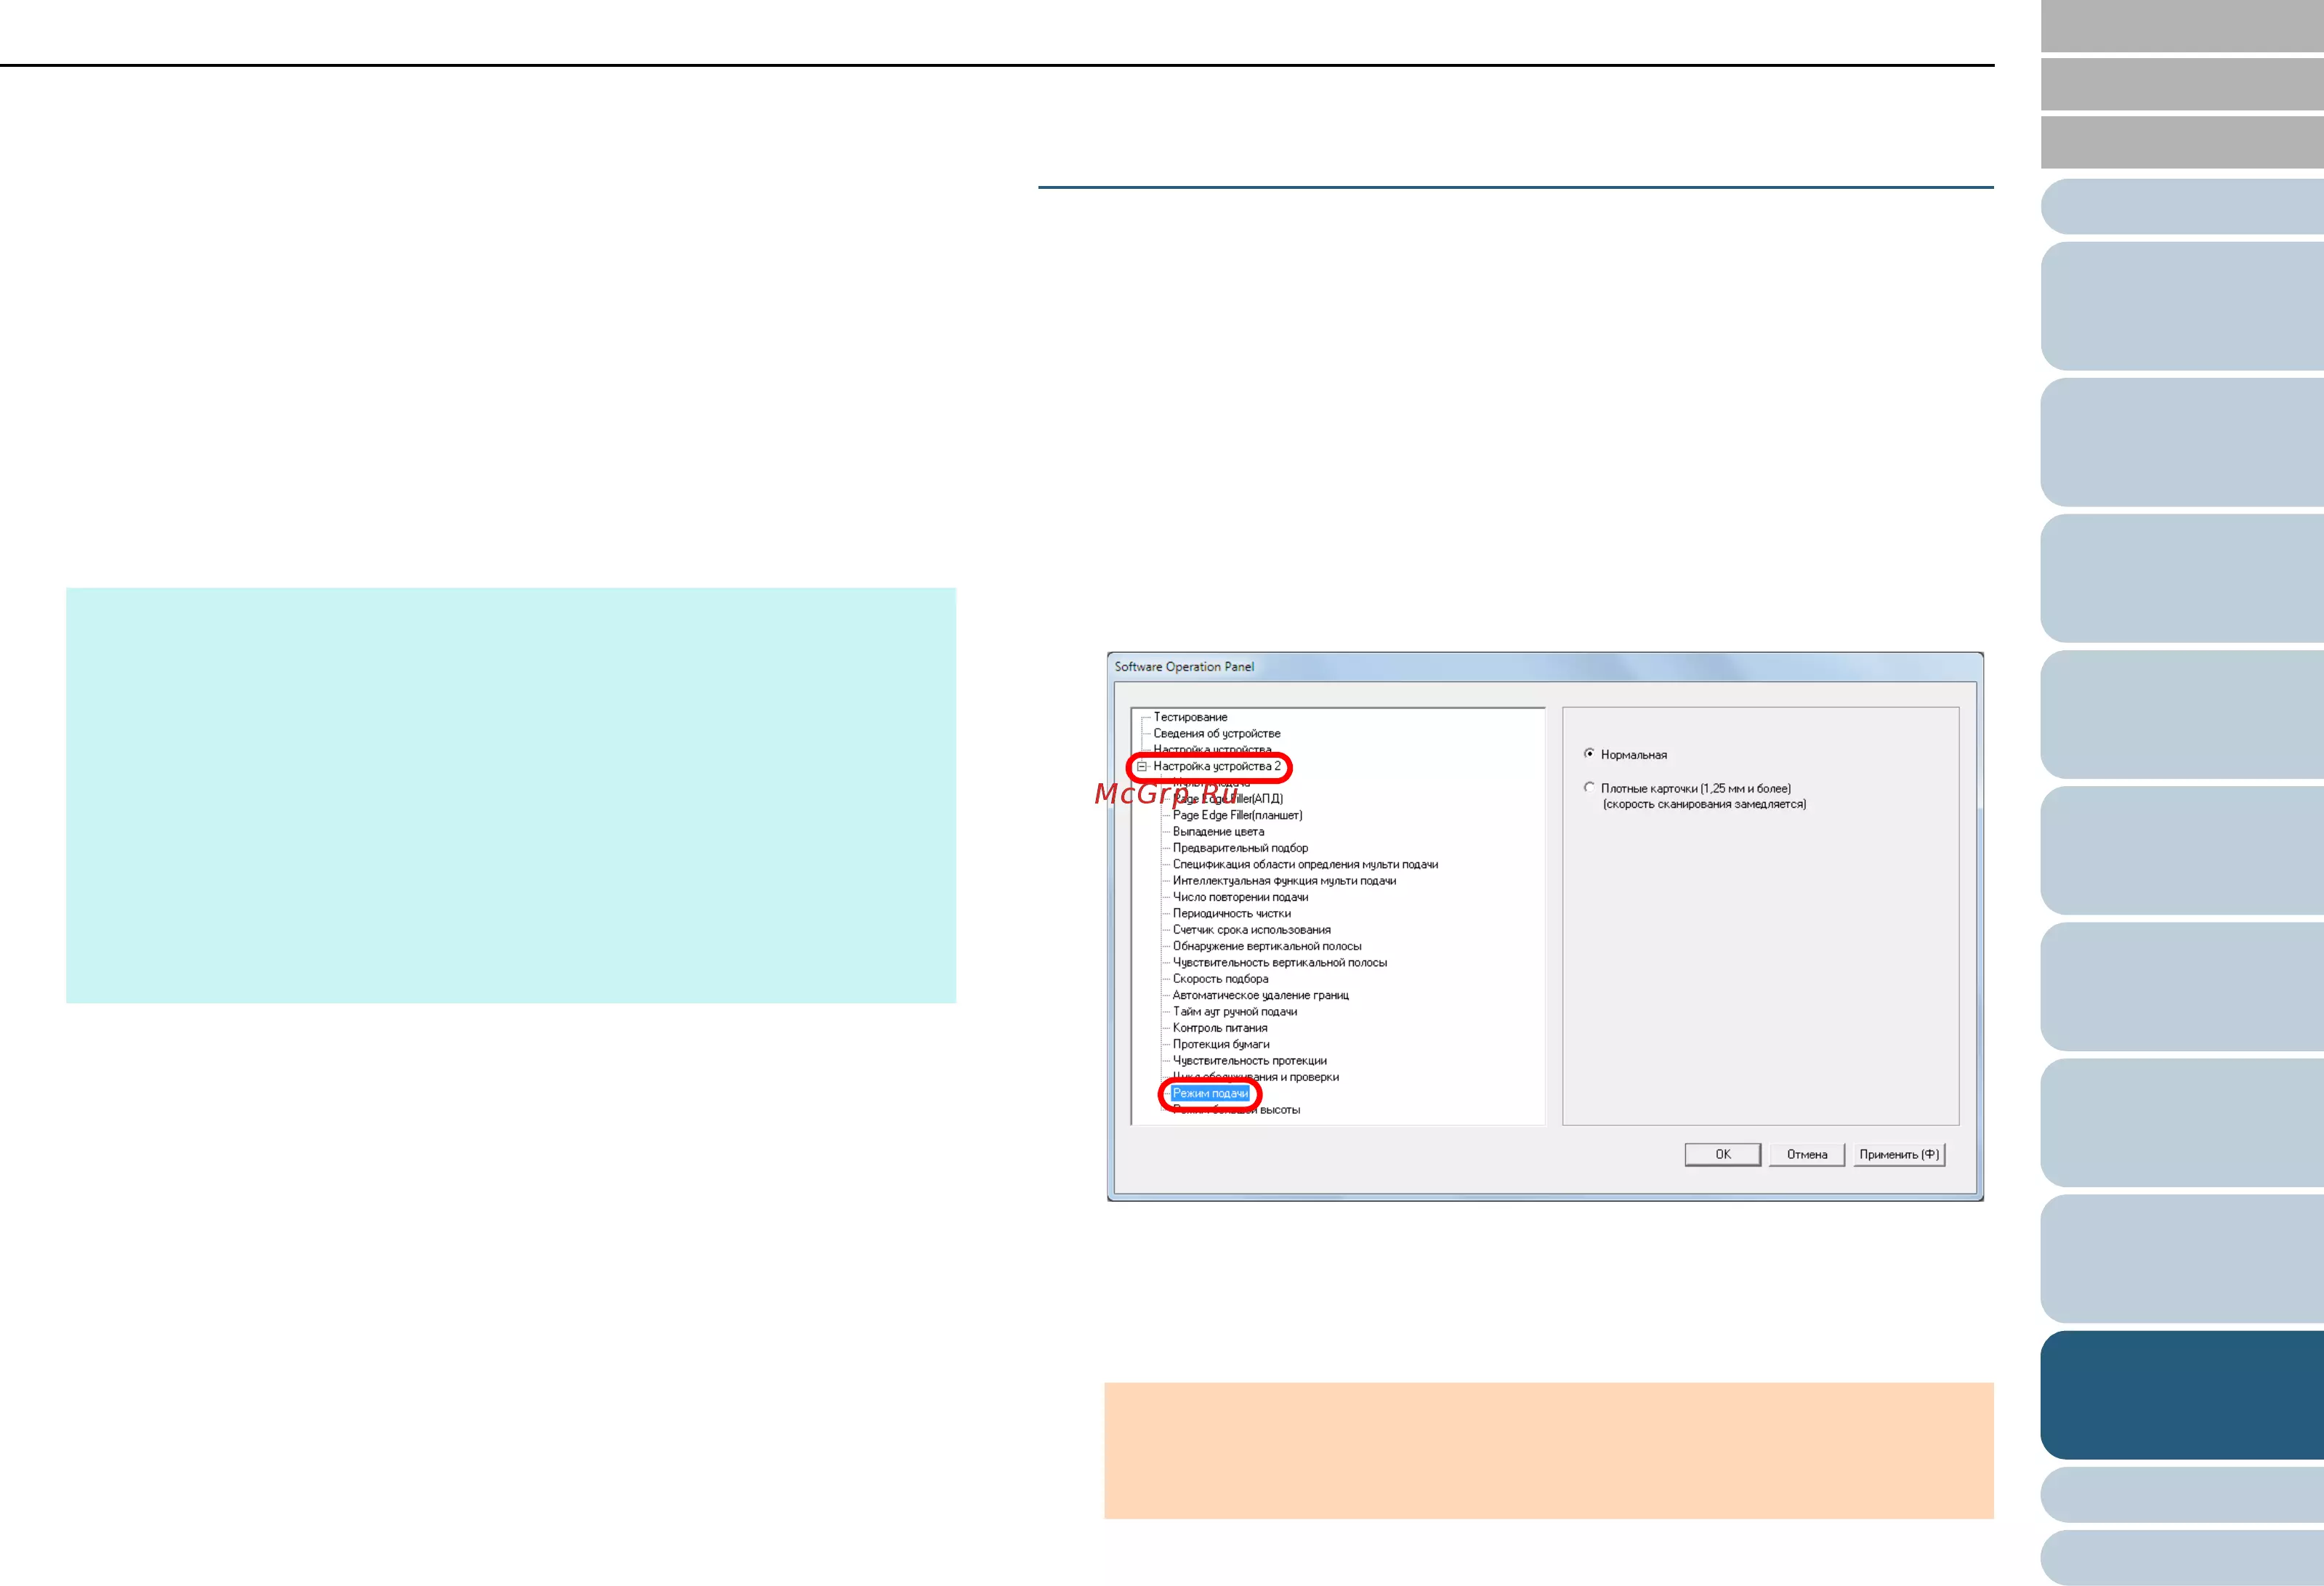Open Тестирование in the tree

tap(1190, 717)
